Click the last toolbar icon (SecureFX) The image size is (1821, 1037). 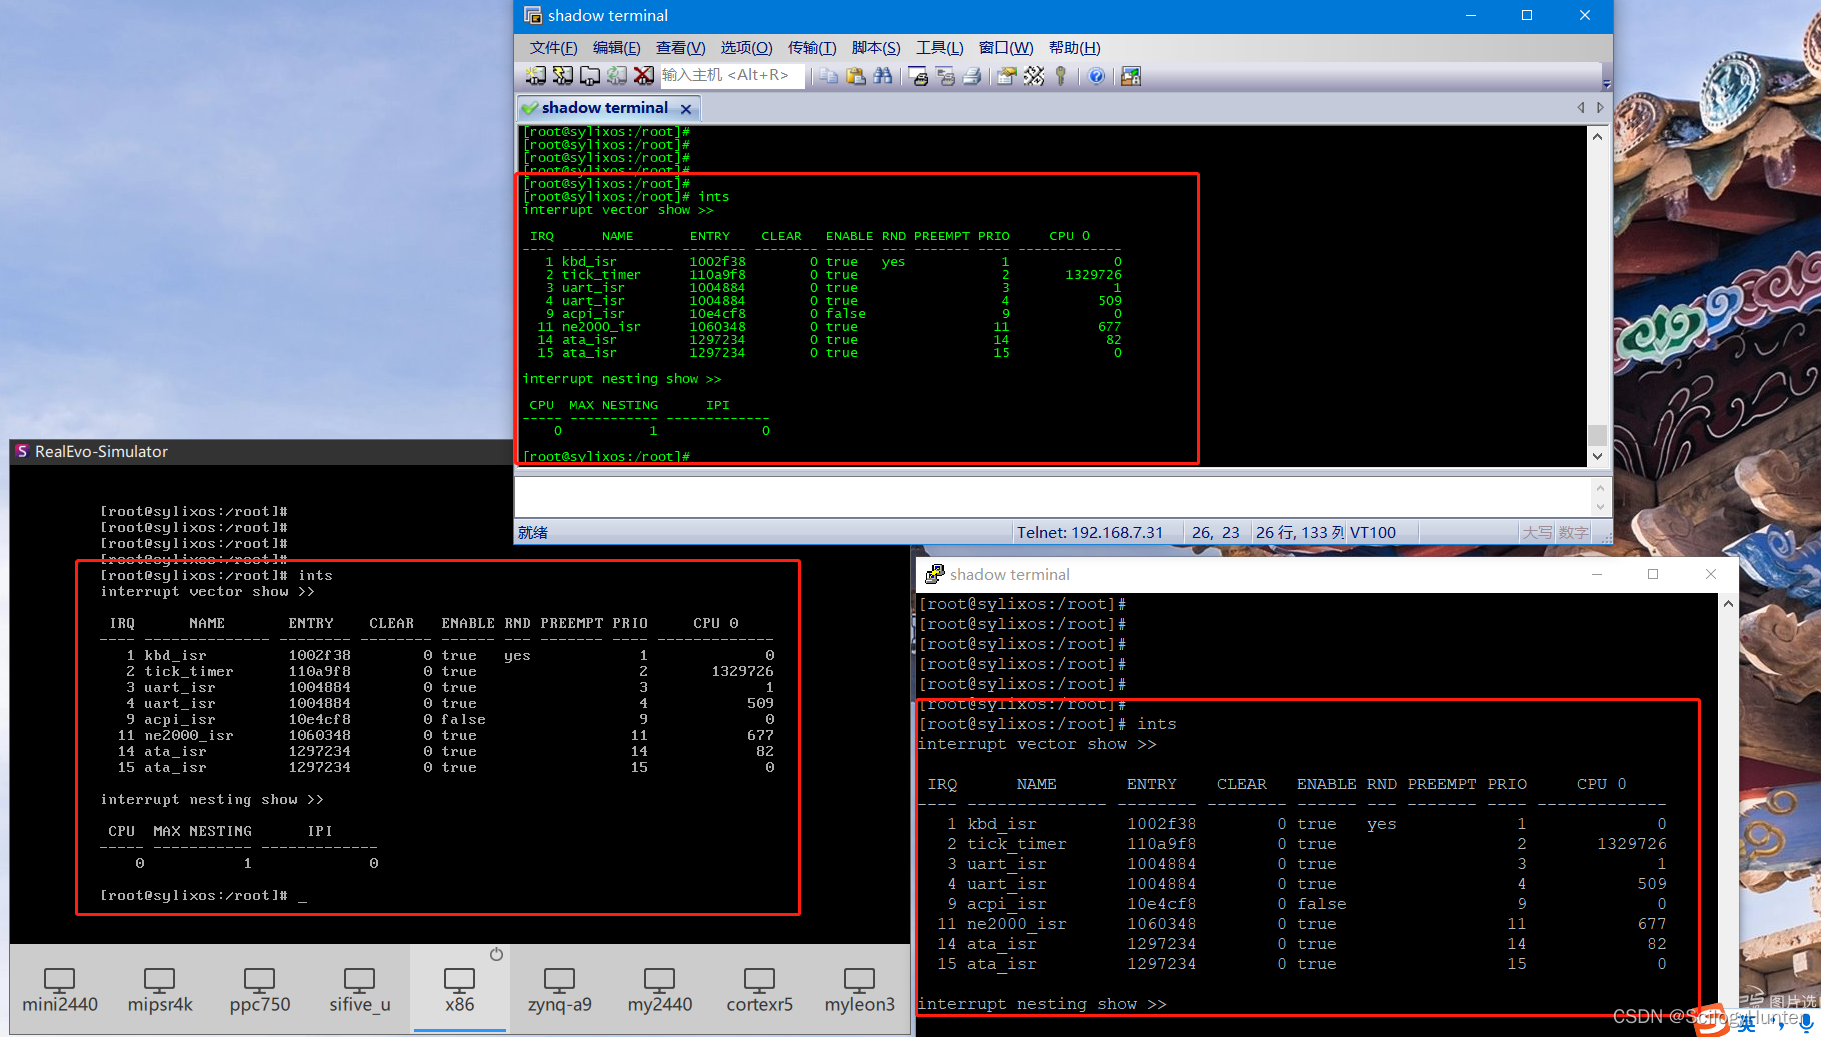tap(1131, 76)
